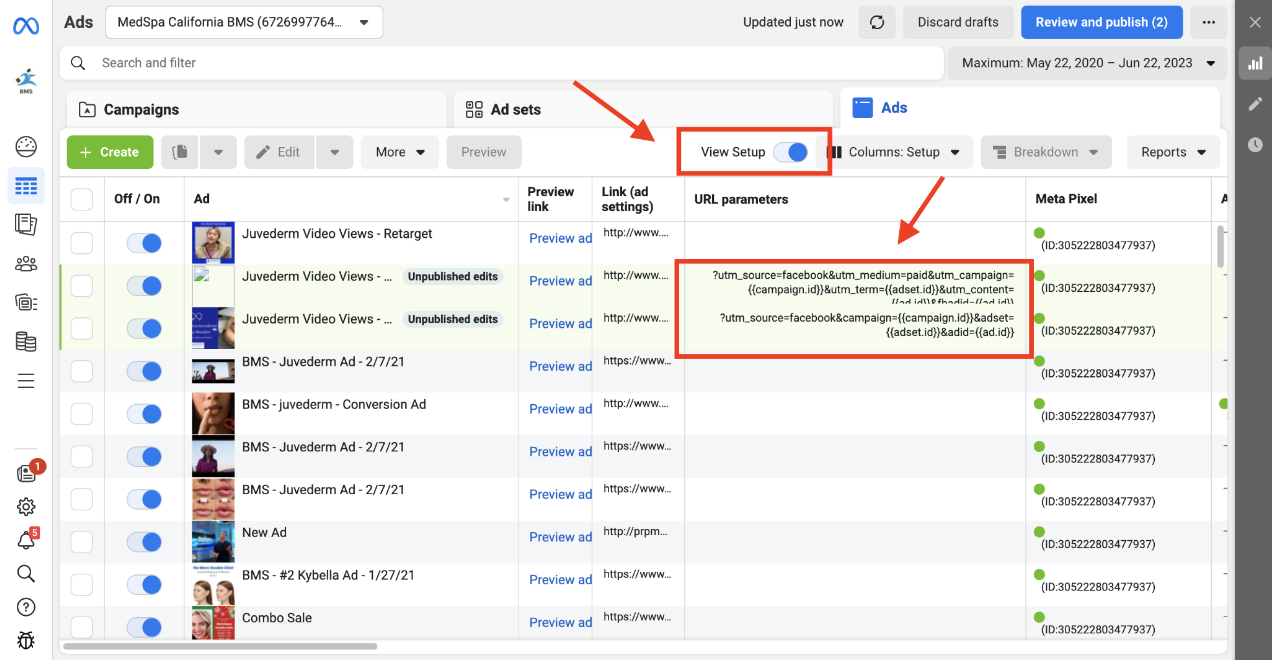
Task: Open the news icon with badge 1
Action: tap(27, 473)
